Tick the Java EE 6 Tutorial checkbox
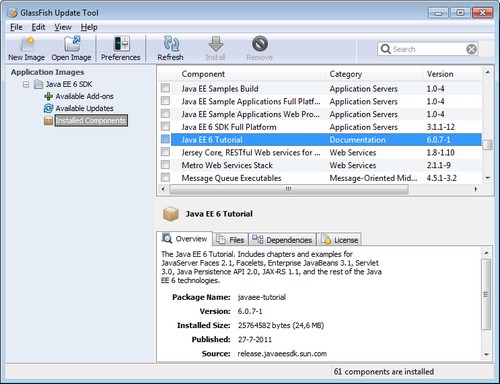Screen dimensions: 500x384 (x=165, y=139)
